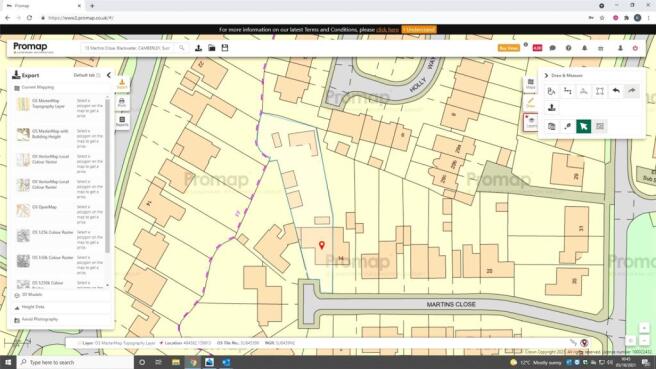Open the help question mark icon
The height and width of the screenshot is (369, 656).
[x=568, y=48]
